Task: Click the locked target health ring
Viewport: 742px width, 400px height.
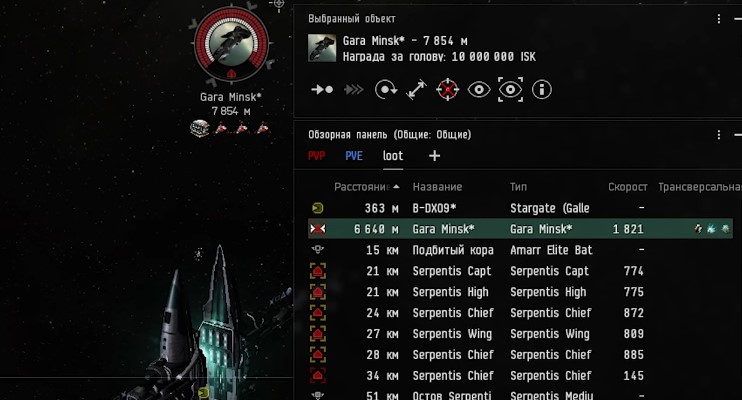Action: [x=231, y=44]
